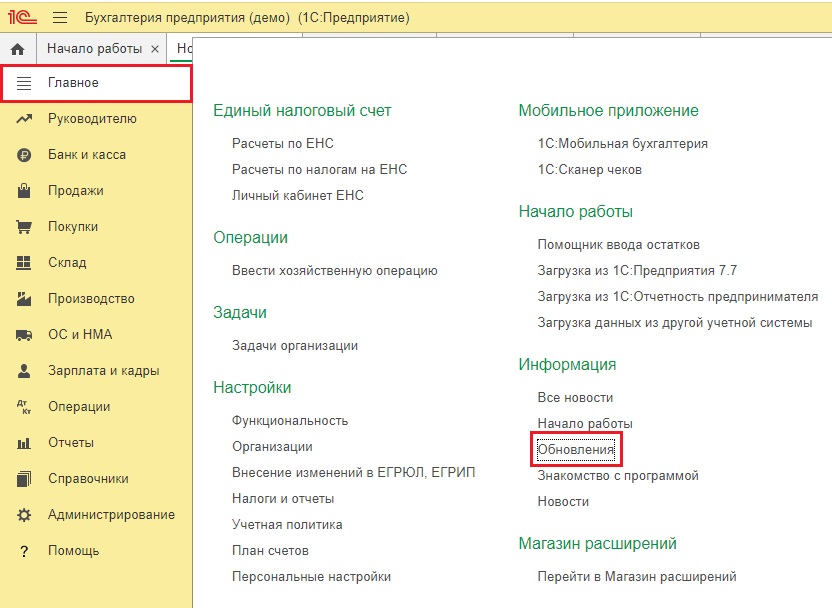This screenshot has height=608, width=832.
Task: Open the Продажи section
Action: click(x=76, y=190)
